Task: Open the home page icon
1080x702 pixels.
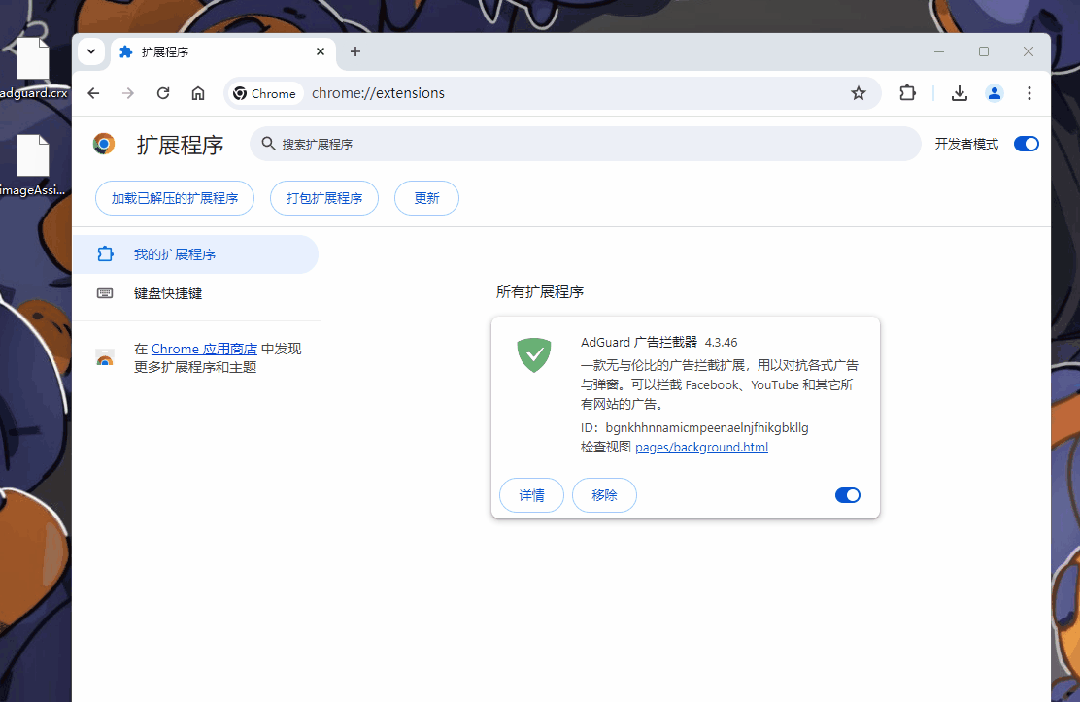Action: (x=198, y=93)
